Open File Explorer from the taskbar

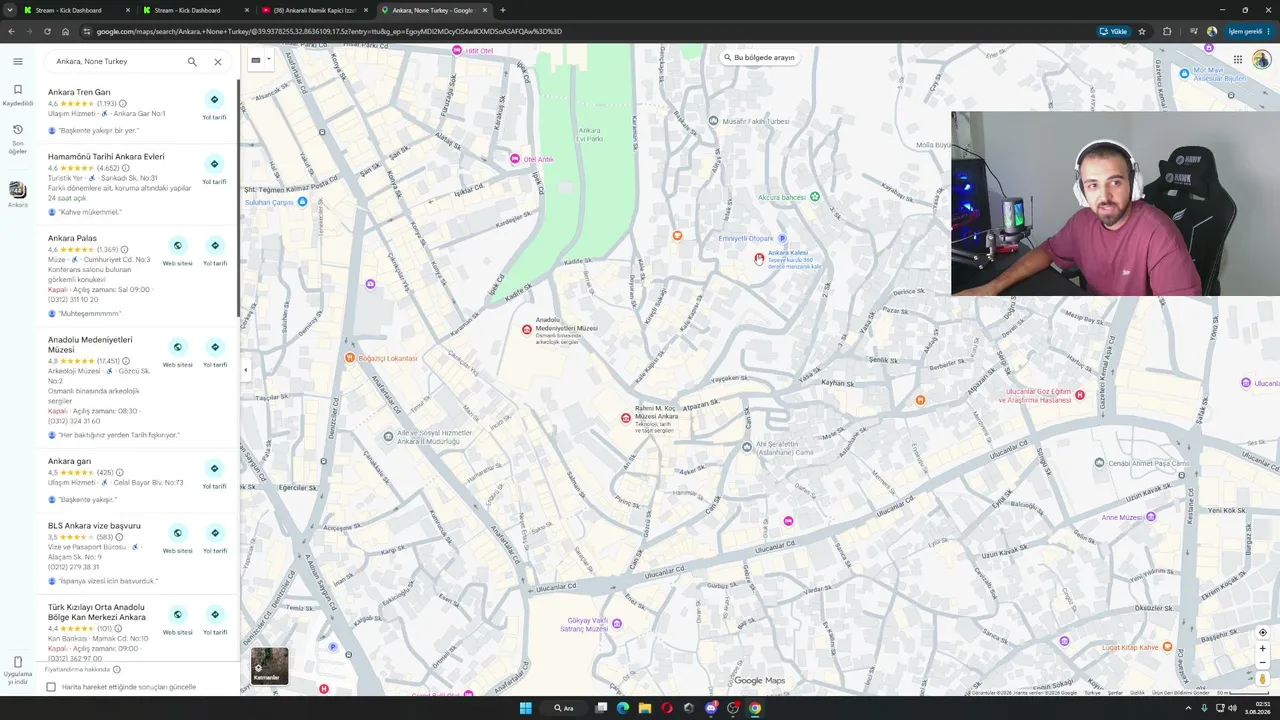[645, 708]
